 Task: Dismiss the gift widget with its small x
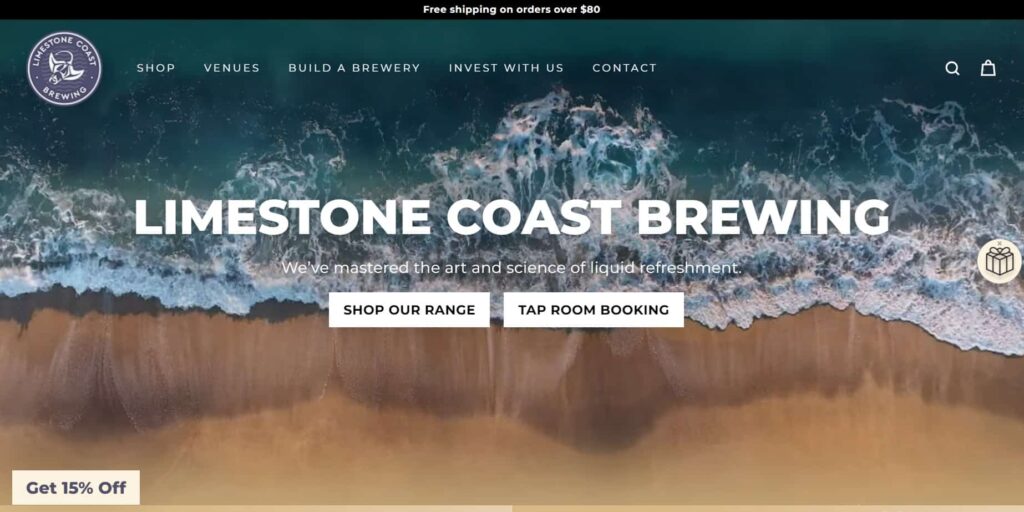click(999, 243)
